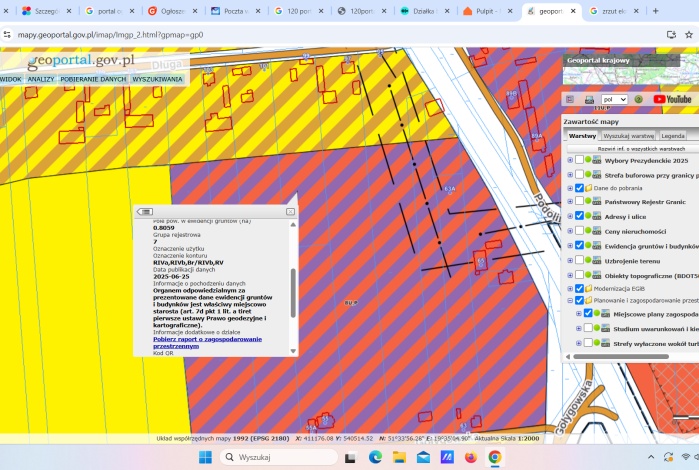Screen dimensions: 699x470
Task: Enable Uzbrojenie terenu layer checkbox
Action: coord(579,260)
